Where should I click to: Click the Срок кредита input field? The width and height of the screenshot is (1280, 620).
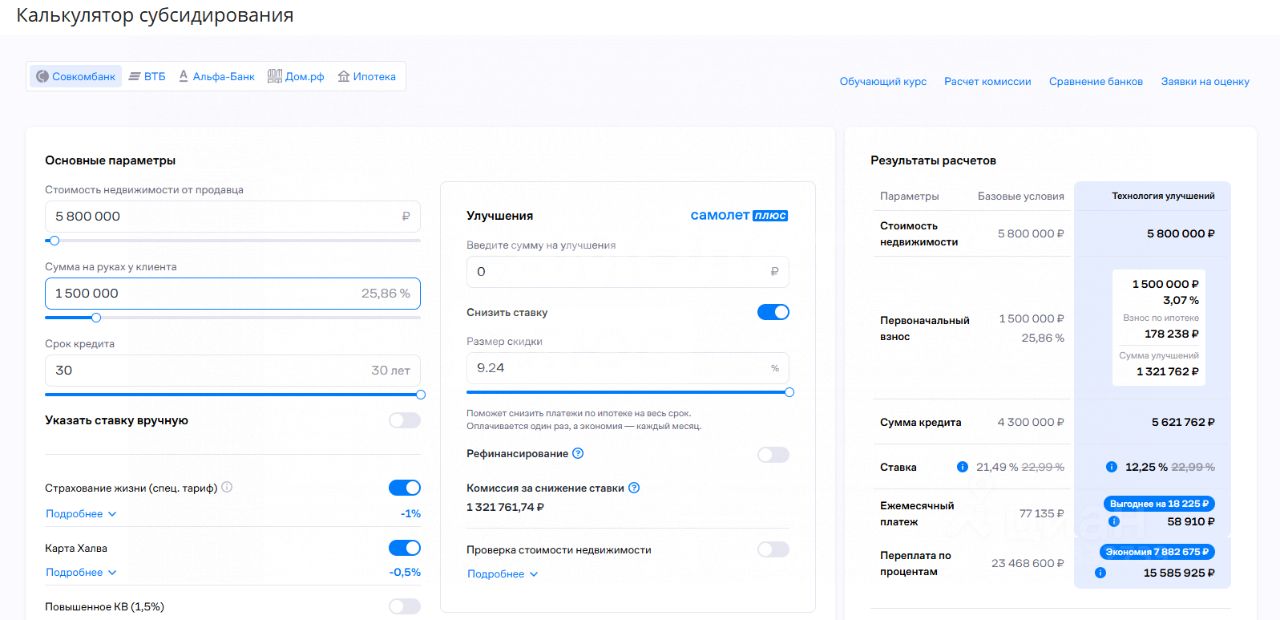point(233,370)
